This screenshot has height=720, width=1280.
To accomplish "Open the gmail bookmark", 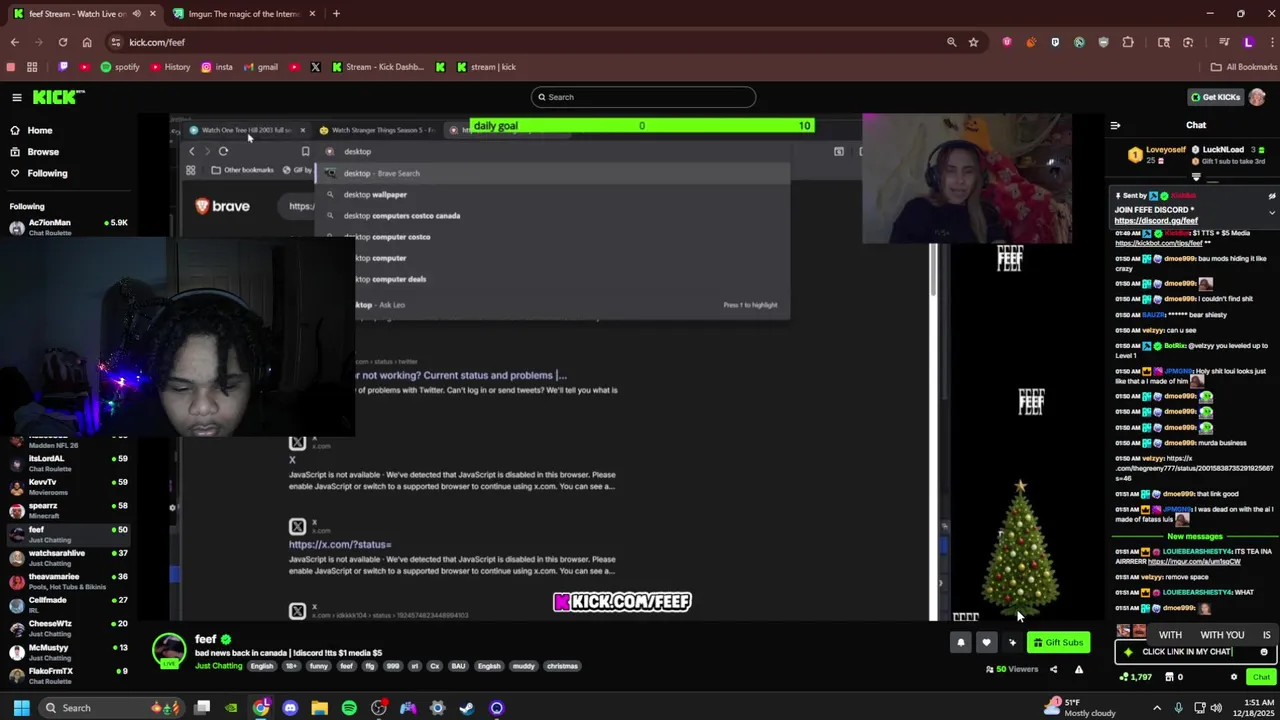I will click(259, 67).
